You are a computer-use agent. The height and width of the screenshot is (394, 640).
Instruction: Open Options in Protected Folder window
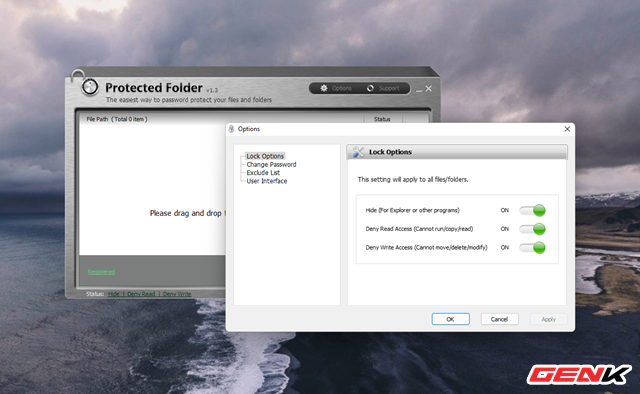(x=336, y=88)
